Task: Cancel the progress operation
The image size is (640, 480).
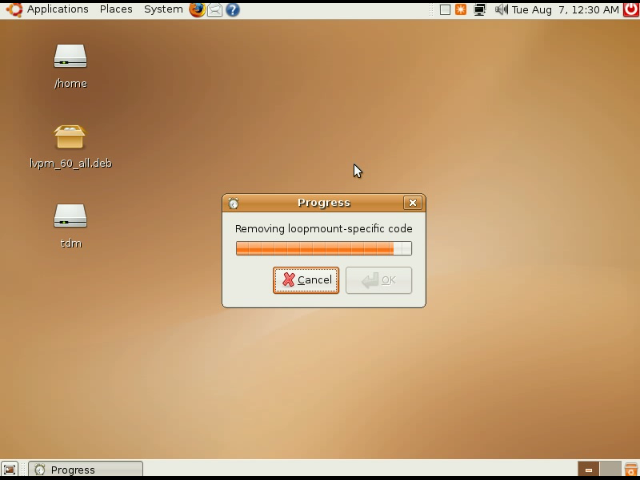Action: coord(306,280)
